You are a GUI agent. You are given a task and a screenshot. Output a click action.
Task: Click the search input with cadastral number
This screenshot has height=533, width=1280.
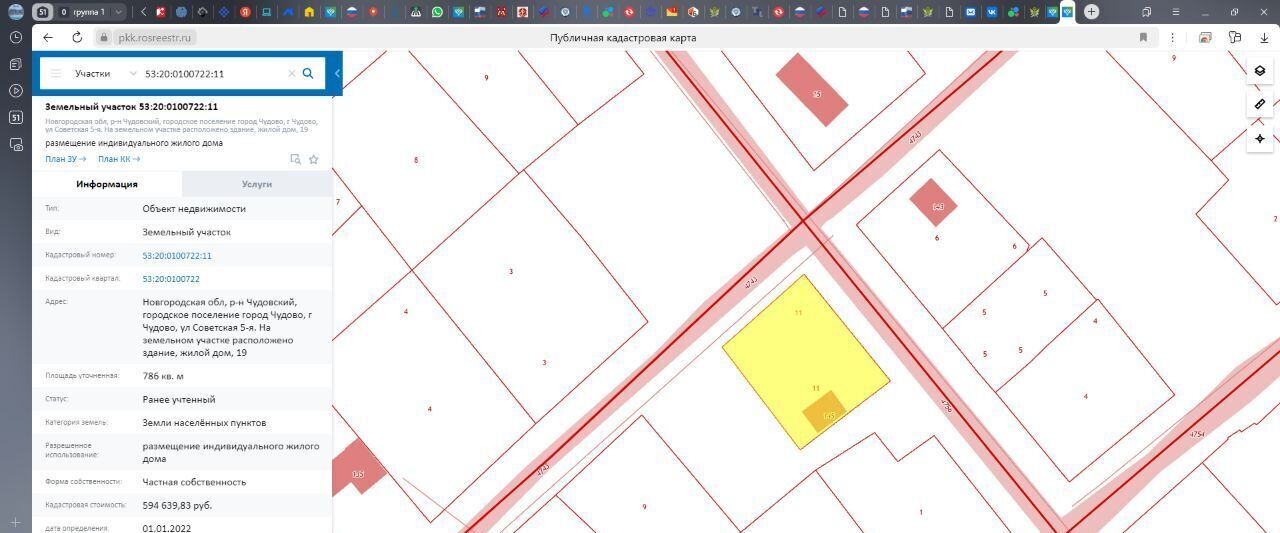click(212, 73)
